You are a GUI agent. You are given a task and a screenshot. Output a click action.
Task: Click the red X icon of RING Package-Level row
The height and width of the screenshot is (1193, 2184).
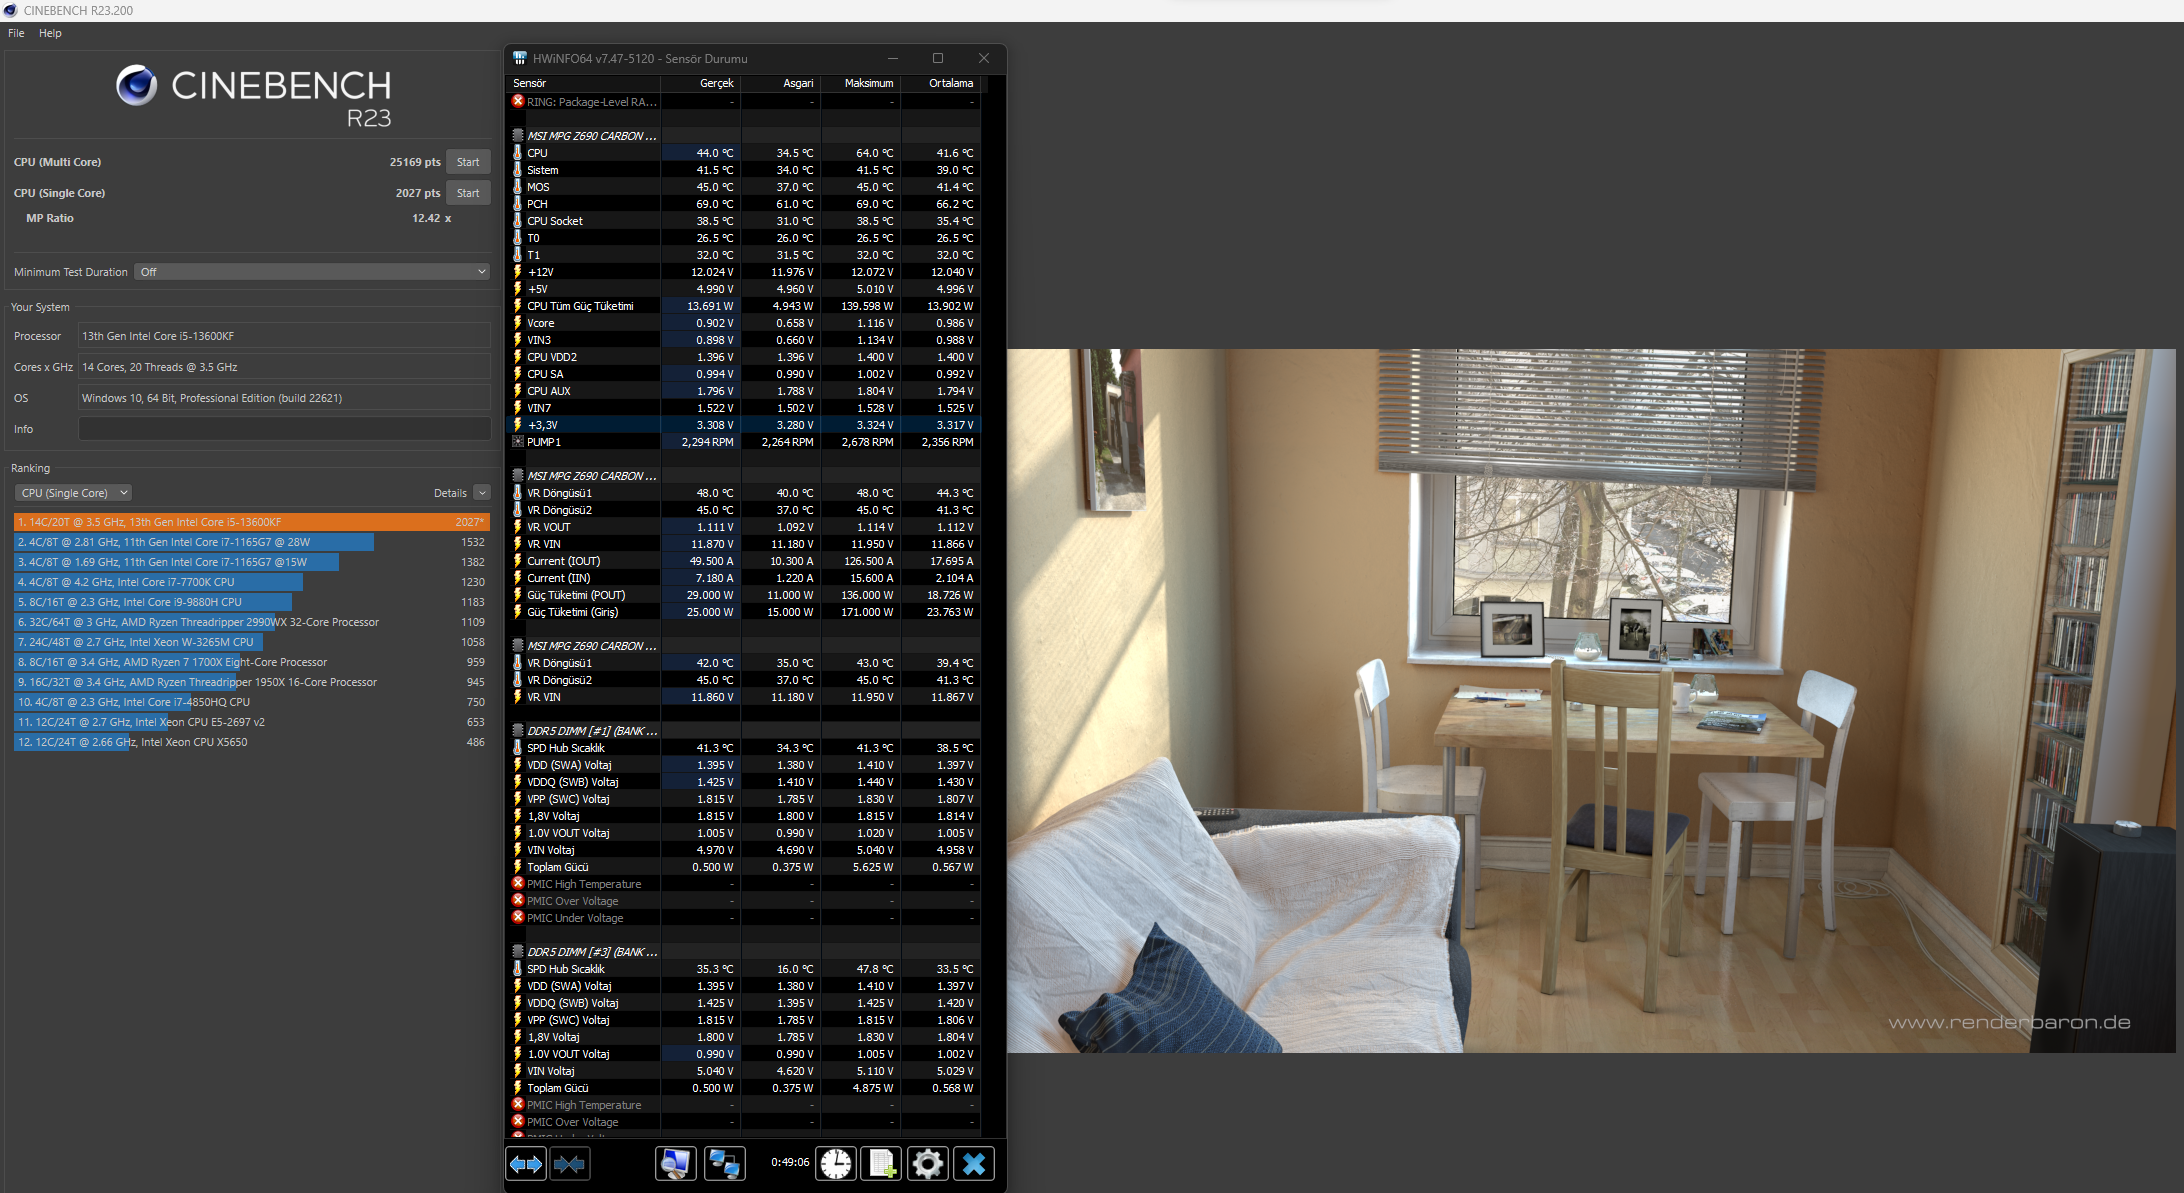(518, 101)
